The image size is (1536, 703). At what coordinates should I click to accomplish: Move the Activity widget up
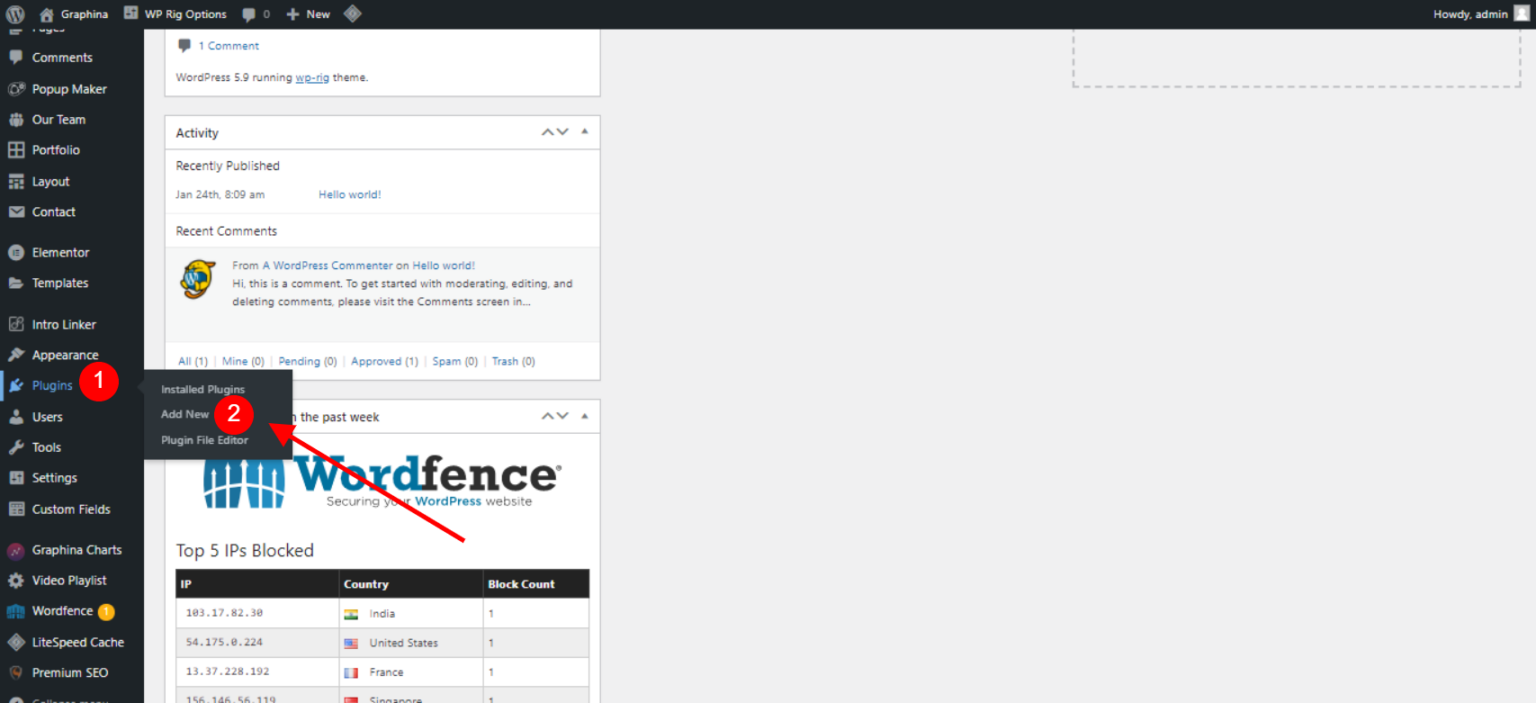pyautogui.click(x=547, y=131)
